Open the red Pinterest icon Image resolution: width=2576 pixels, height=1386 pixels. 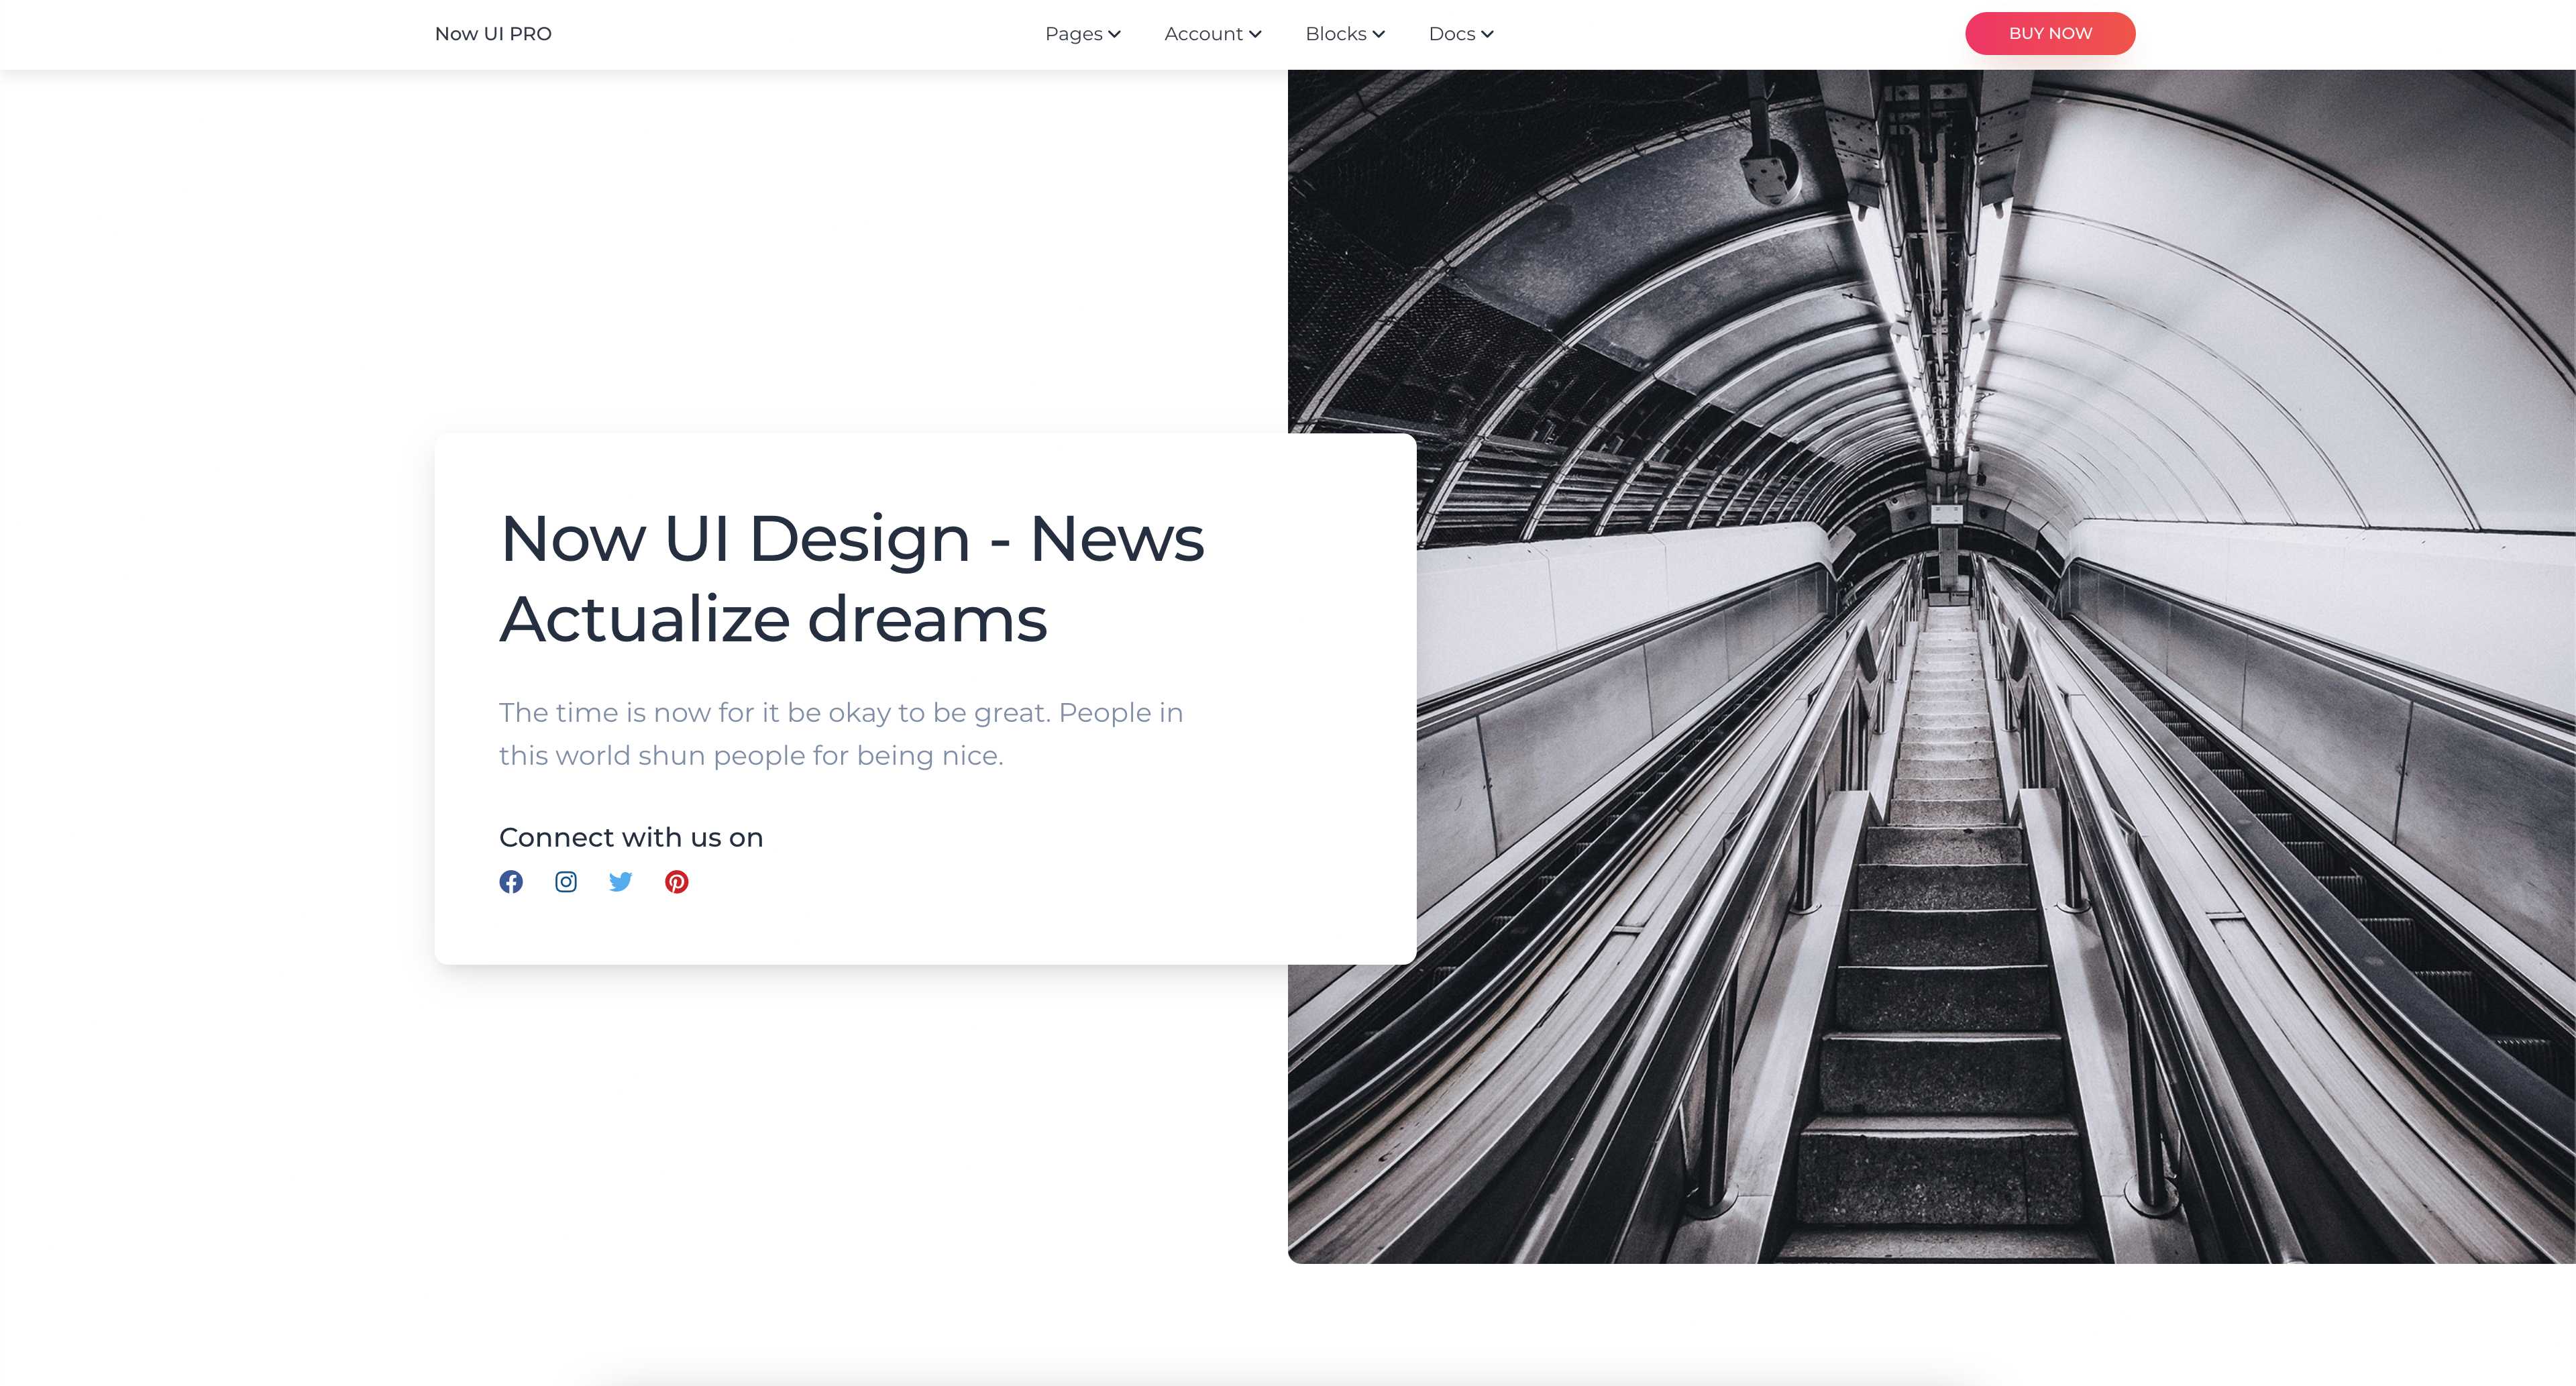point(677,881)
